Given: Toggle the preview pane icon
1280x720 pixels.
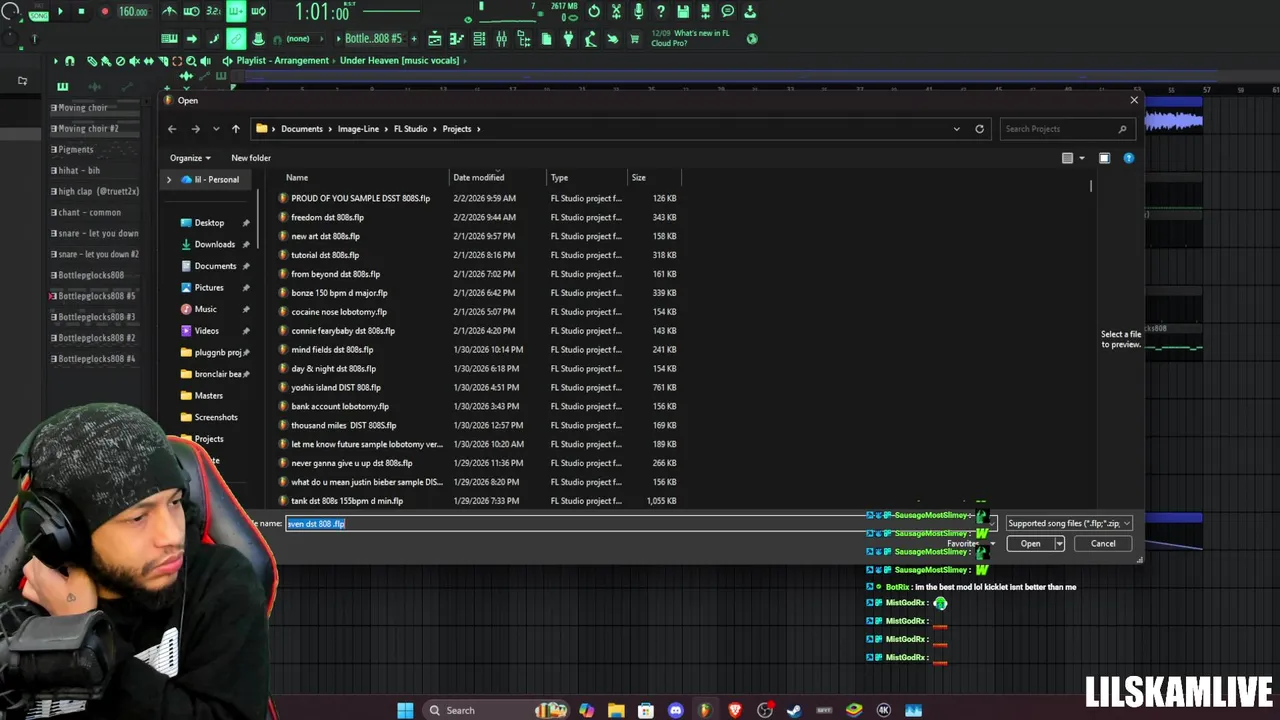Looking at the screenshot, I should point(1104,158).
